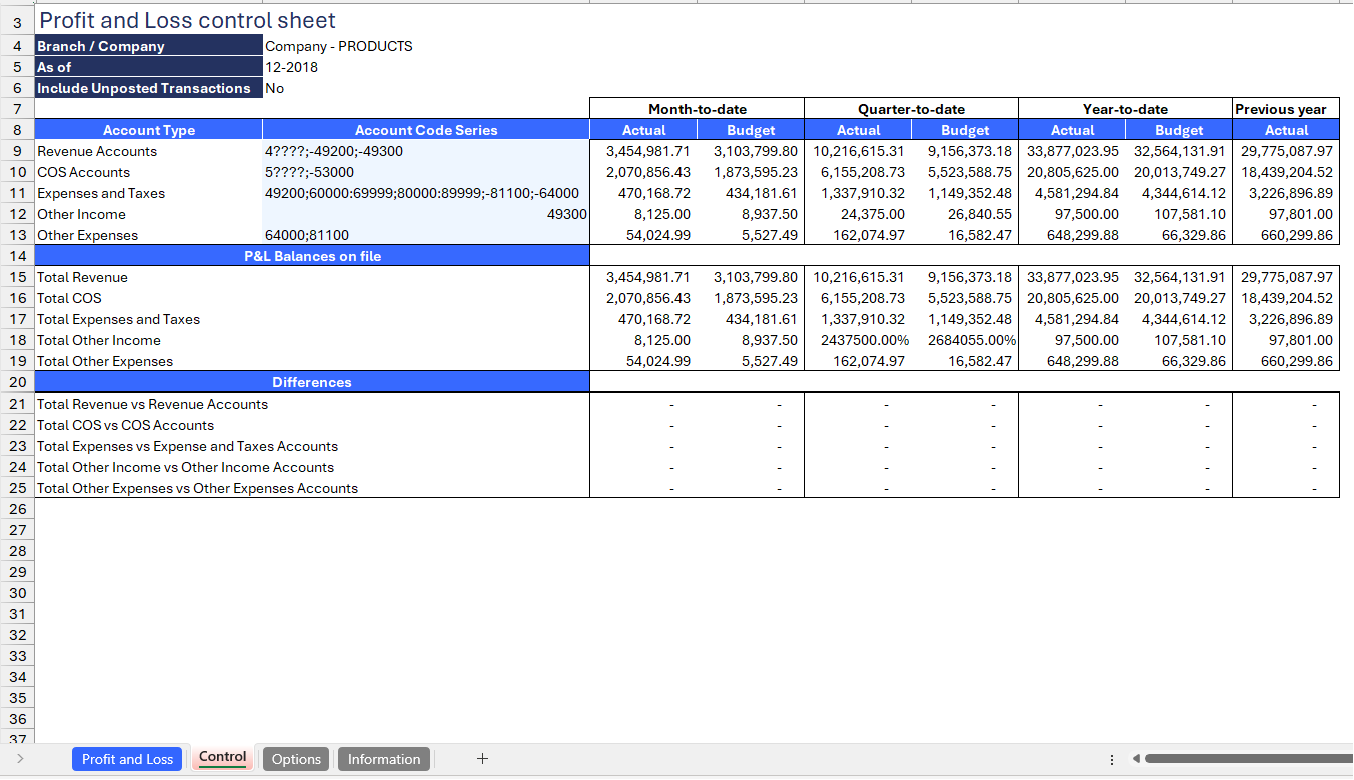Select the Previous year header cell
The image size is (1354, 780).
point(1286,109)
